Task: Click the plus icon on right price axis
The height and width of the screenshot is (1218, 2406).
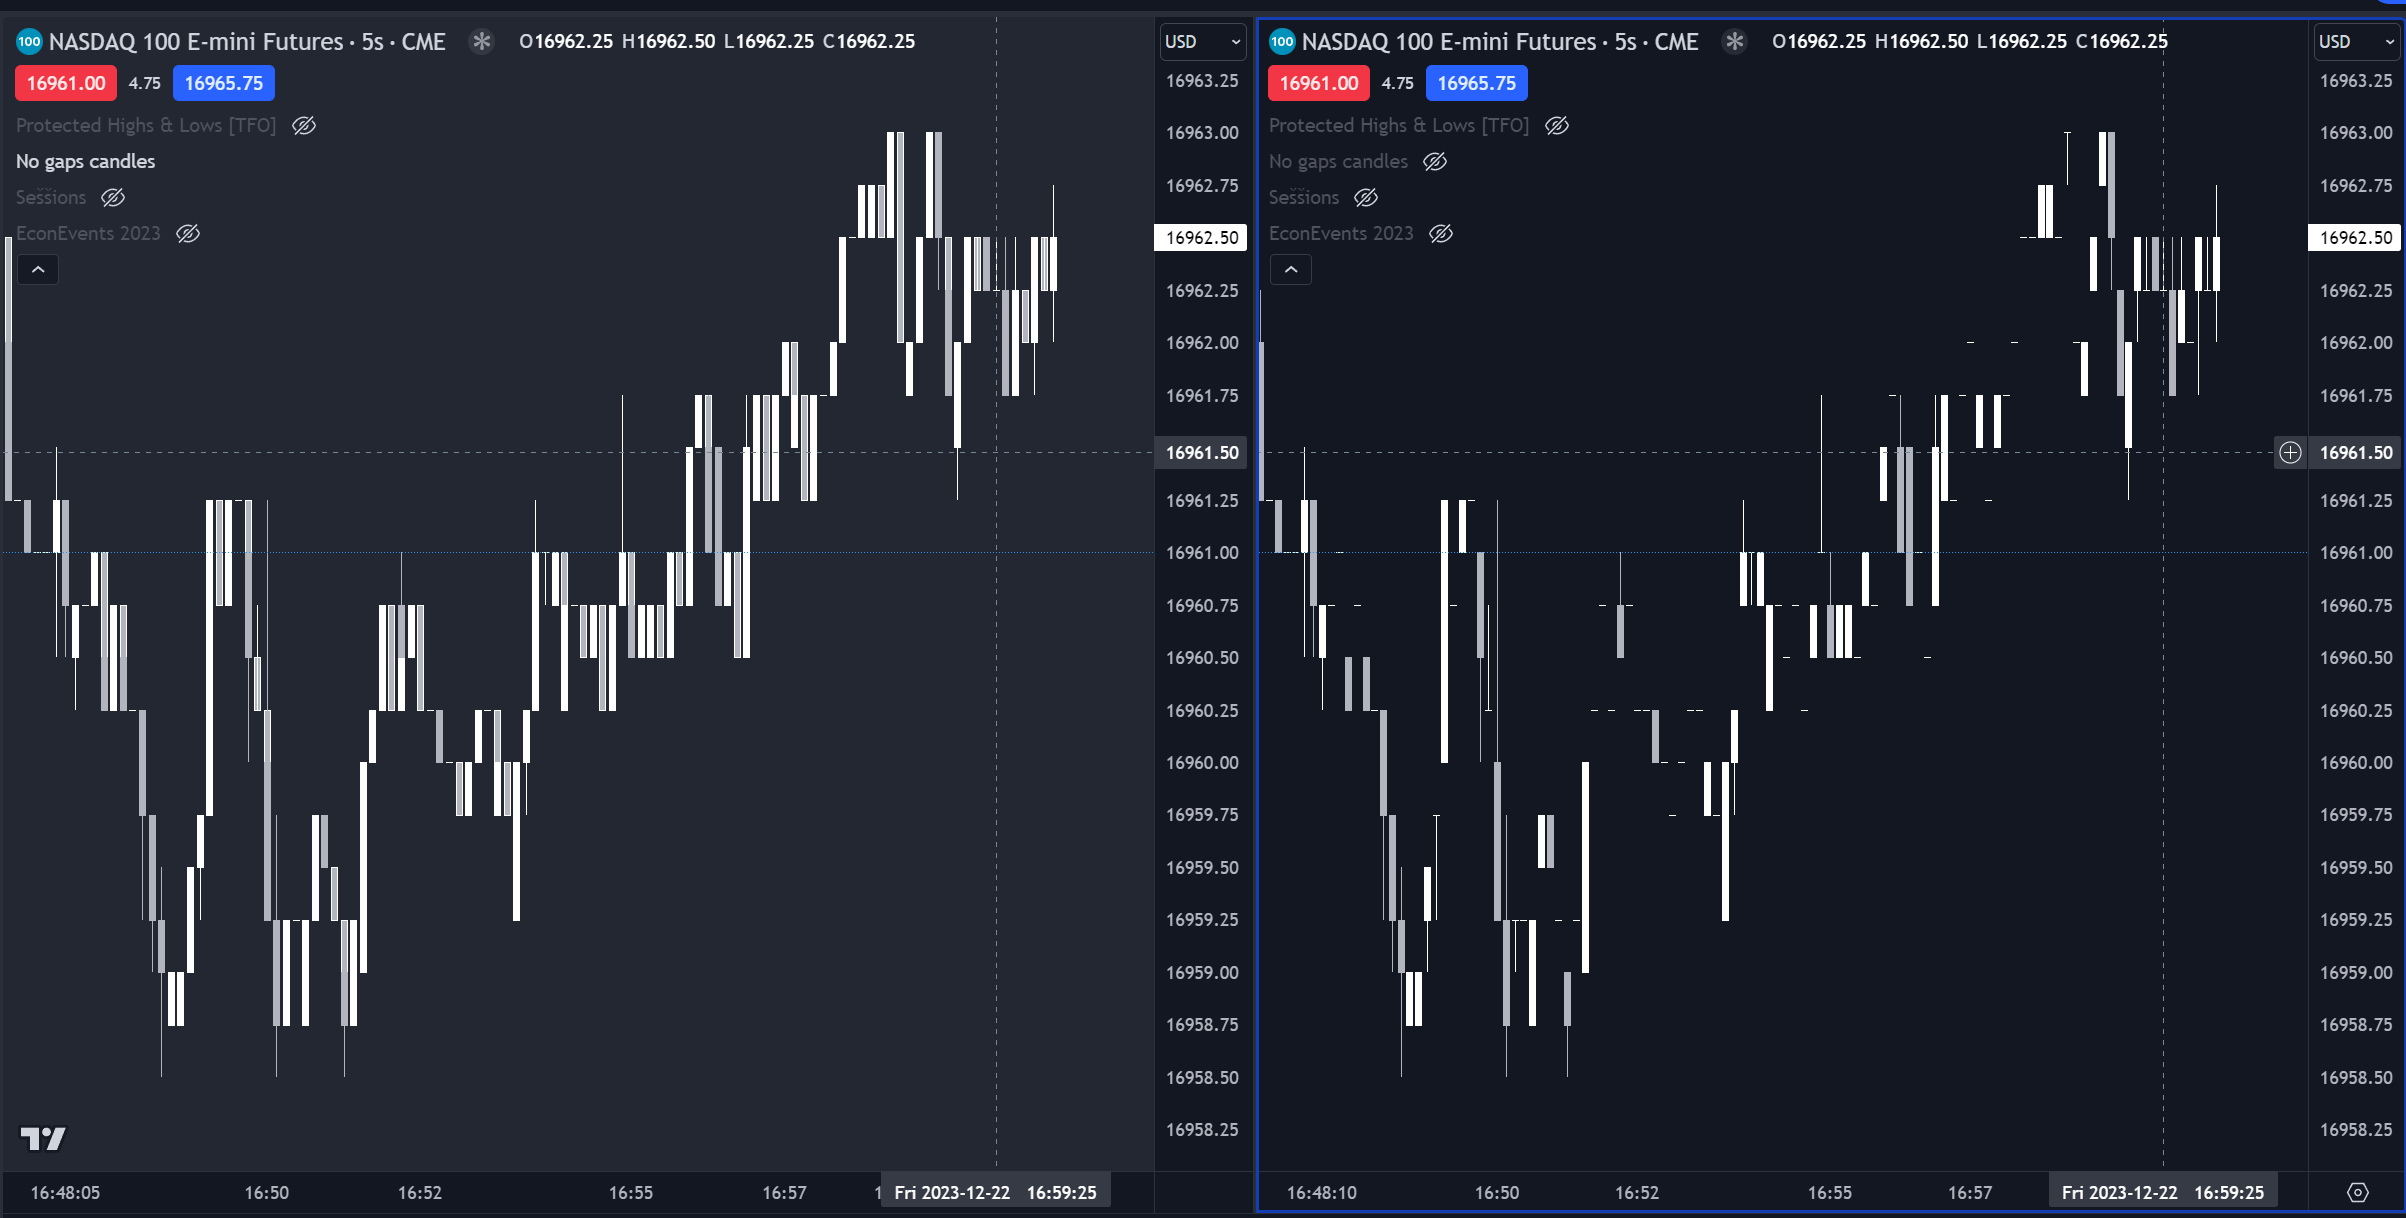Action: coord(2290,453)
